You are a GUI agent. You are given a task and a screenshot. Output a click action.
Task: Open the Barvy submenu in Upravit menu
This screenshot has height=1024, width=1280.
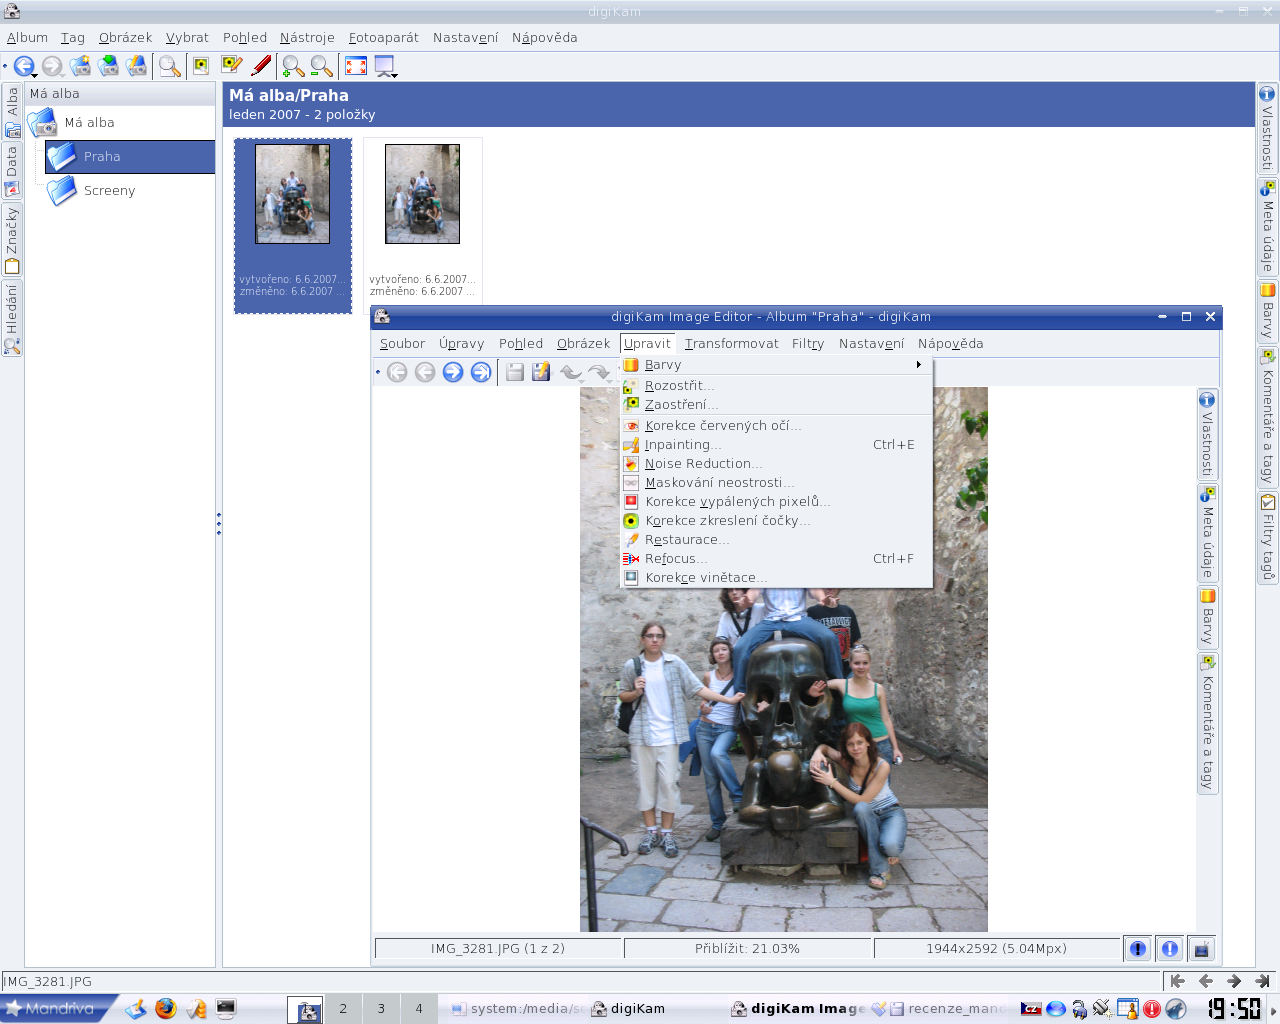pos(776,365)
